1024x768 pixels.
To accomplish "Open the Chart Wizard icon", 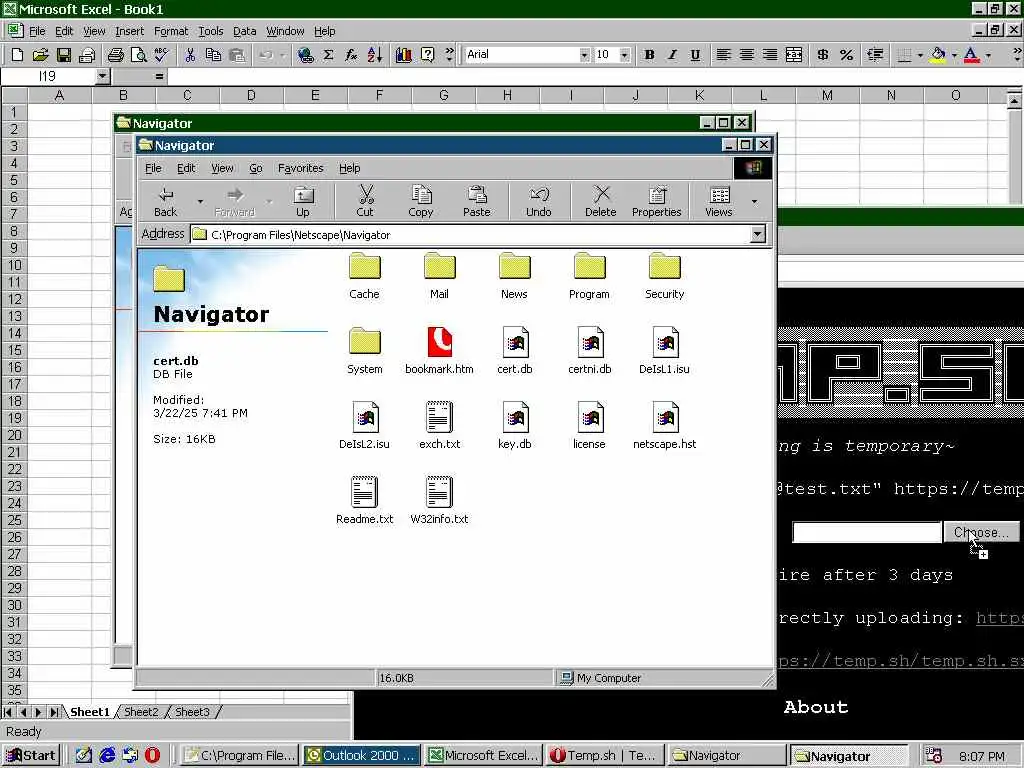I will (404, 56).
